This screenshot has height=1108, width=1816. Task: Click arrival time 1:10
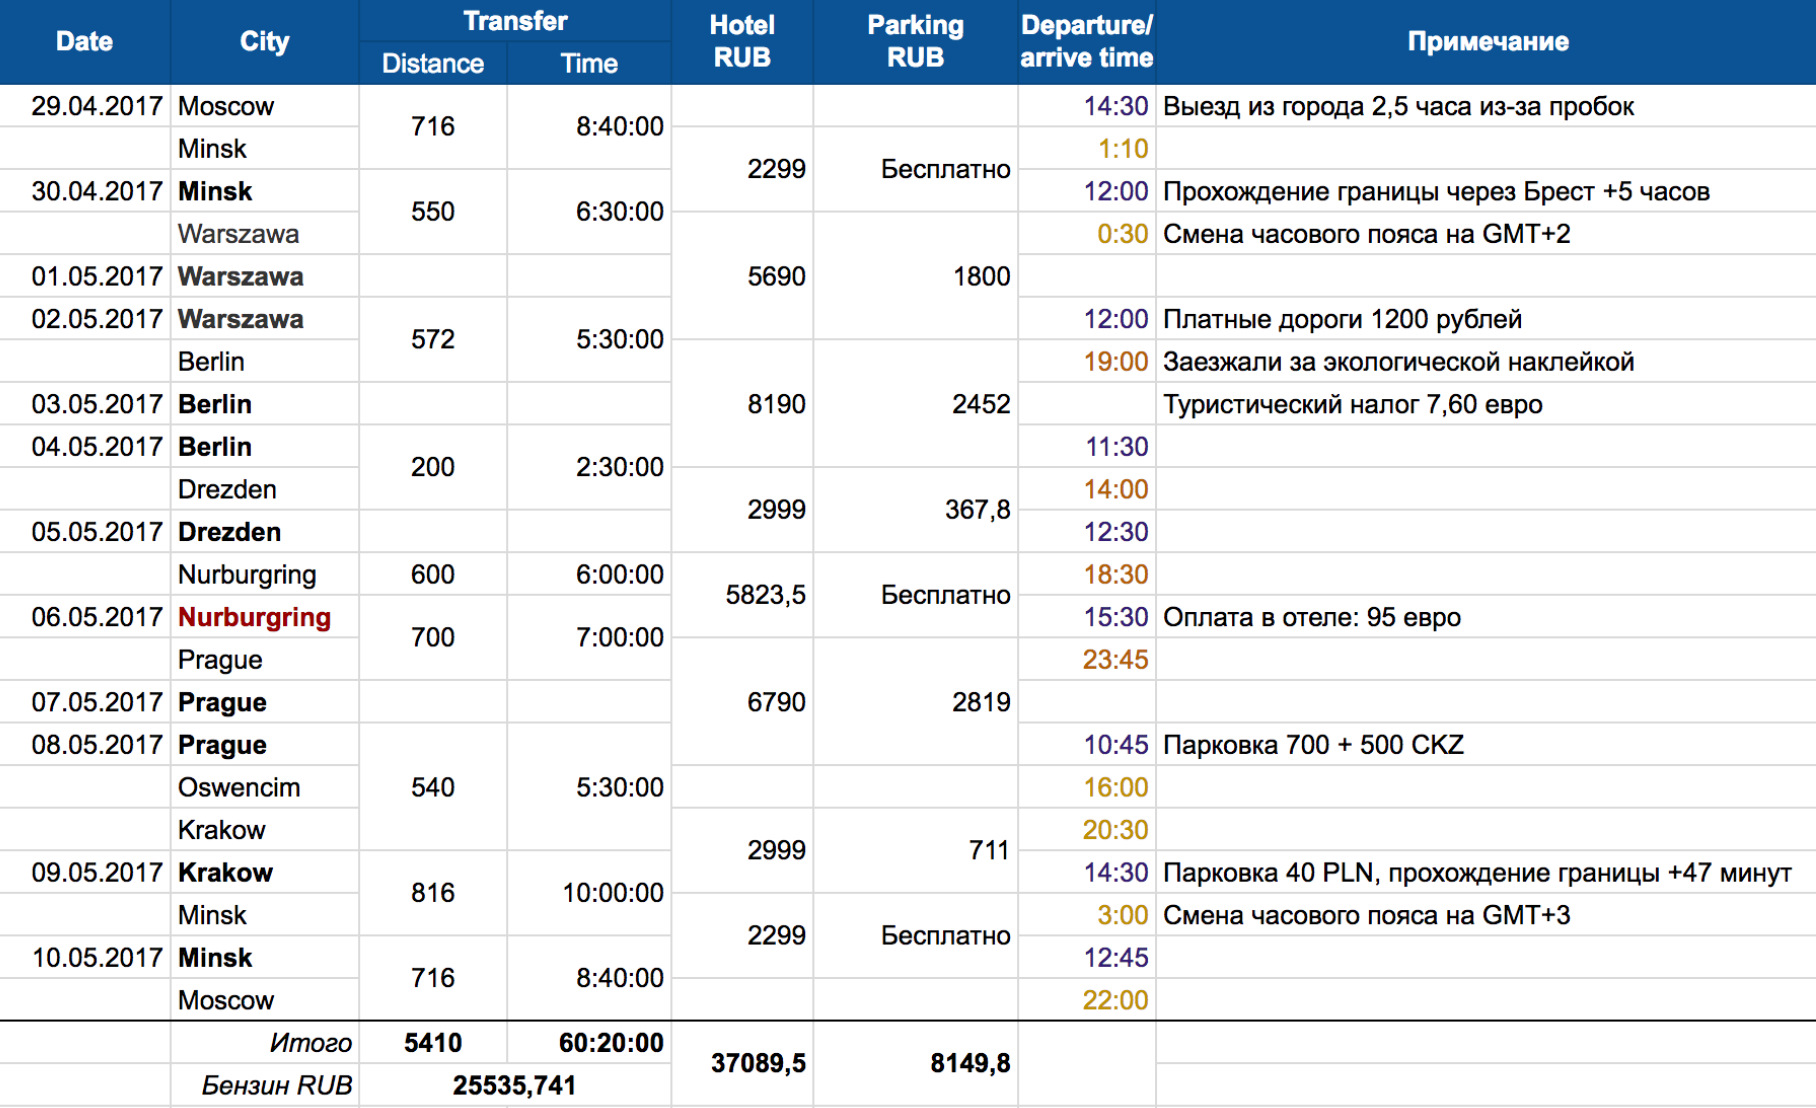(1086, 149)
